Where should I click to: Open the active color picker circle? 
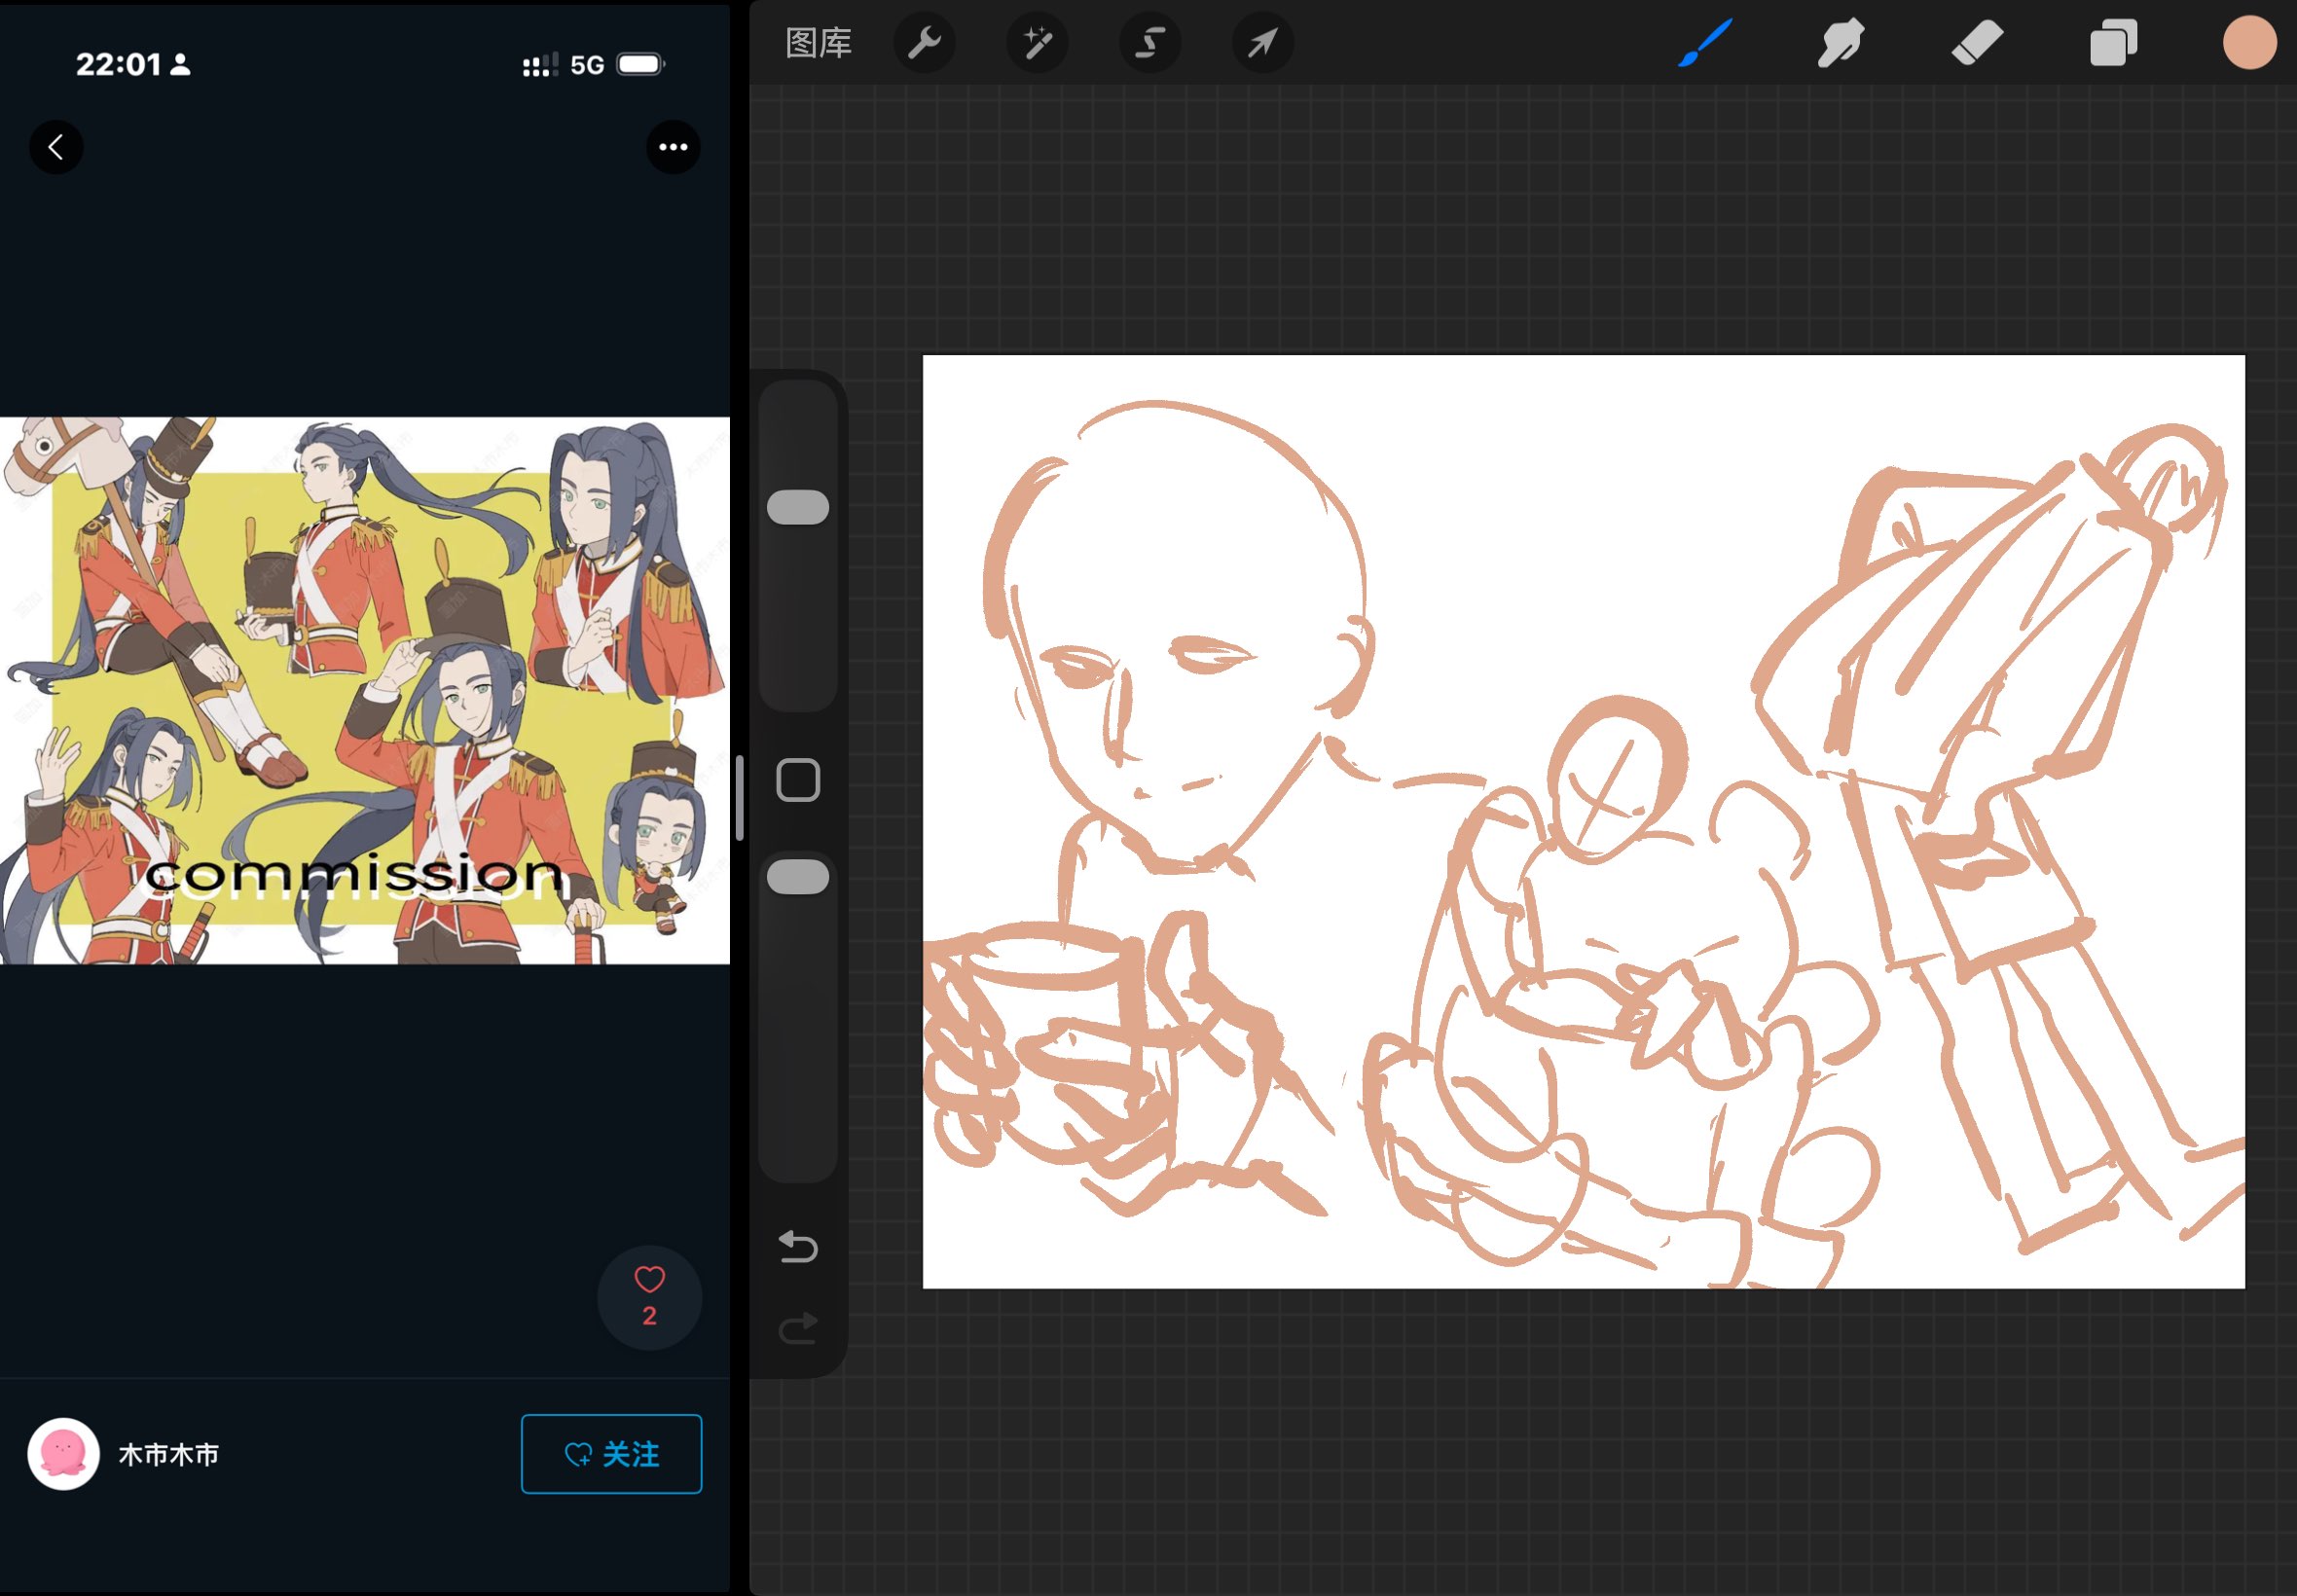pyautogui.click(x=2250, y=43)
